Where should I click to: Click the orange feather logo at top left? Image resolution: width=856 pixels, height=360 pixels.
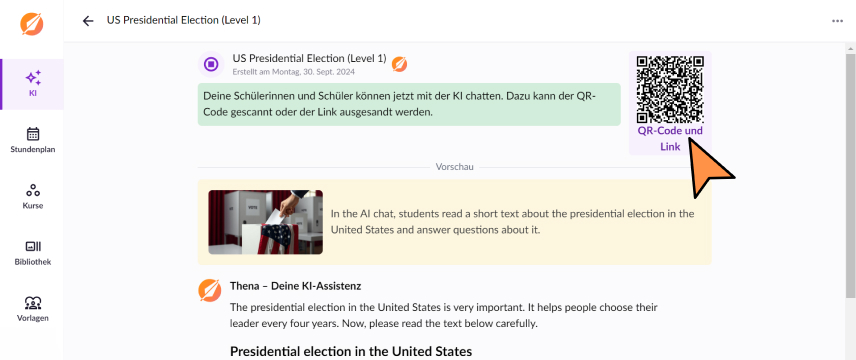[x=32, y=23]
